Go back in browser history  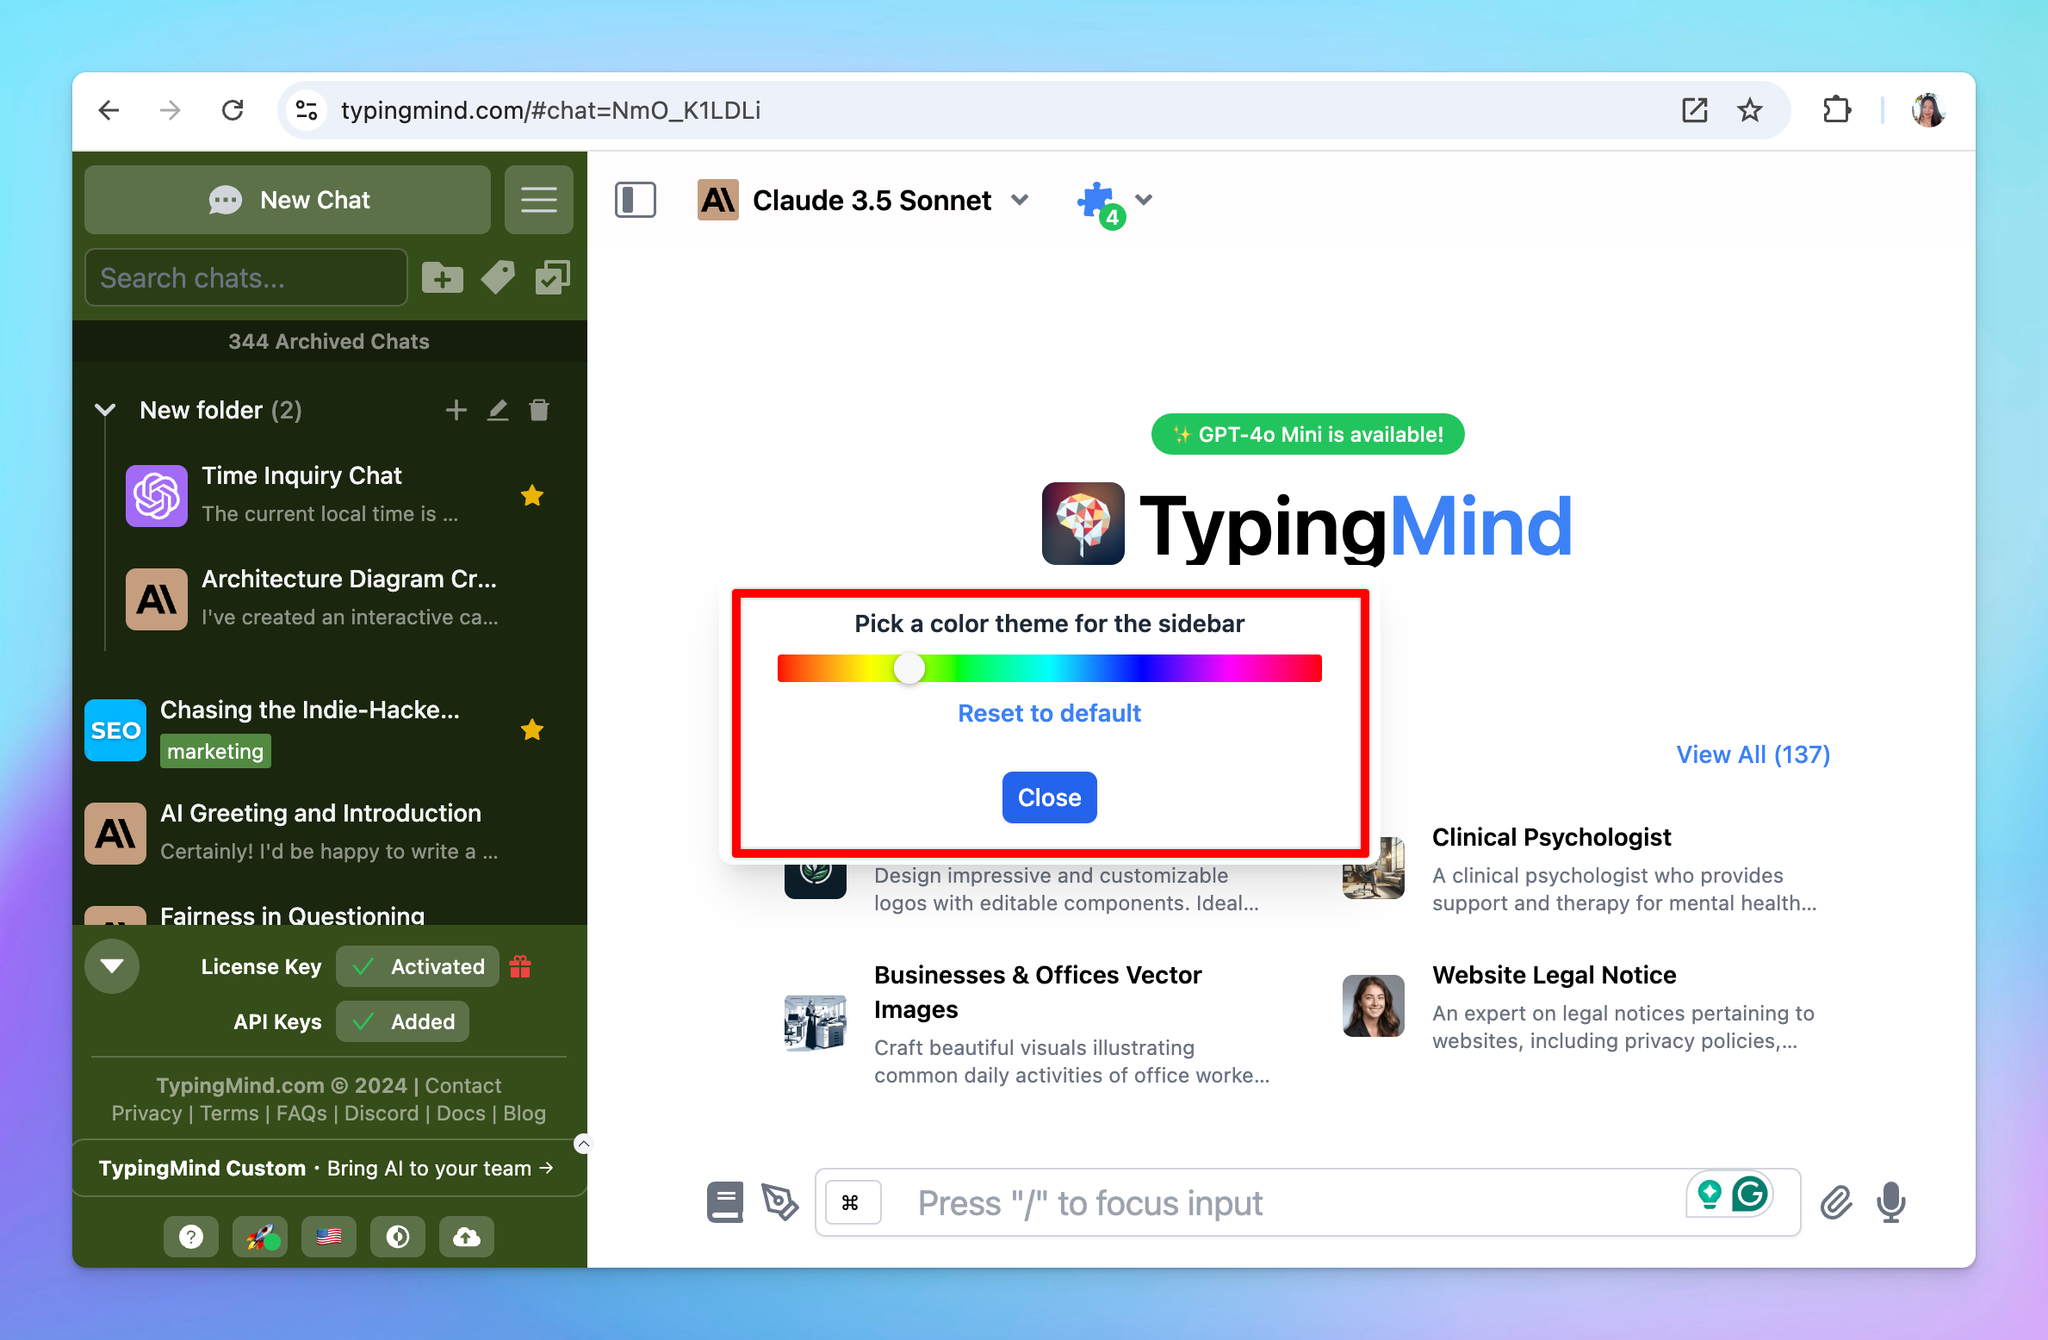[x=109, y=110]
